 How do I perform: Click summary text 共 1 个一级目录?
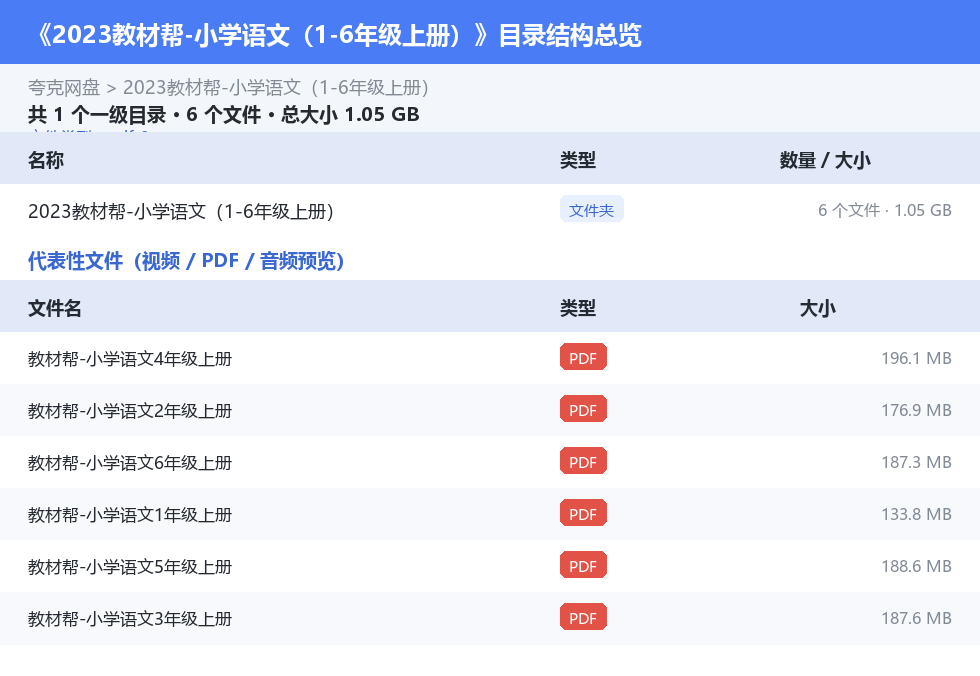[x=97, y=114]
